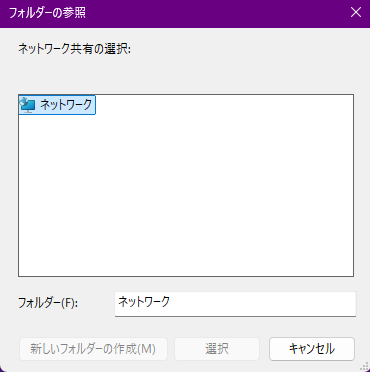
Task: Focus the フォルダー(F) text input field
Action: coord(235,304)
